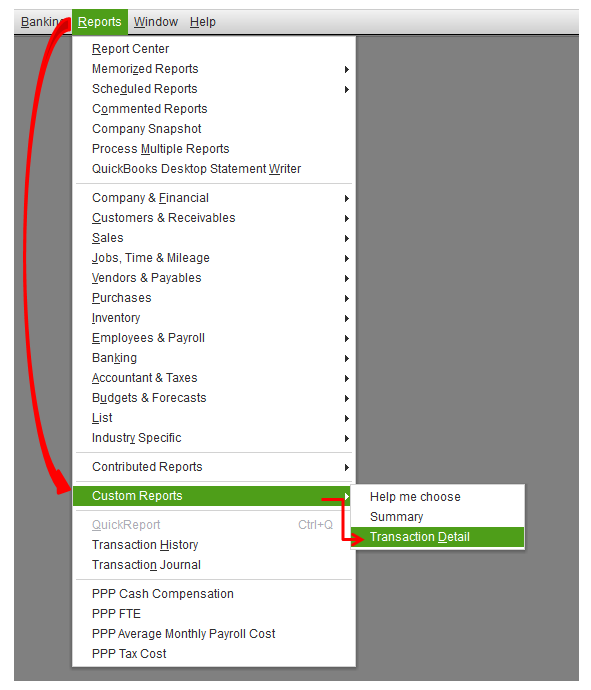
Task: Expand Jobs, Time & Mileage arrow
Action: (347, 258)
